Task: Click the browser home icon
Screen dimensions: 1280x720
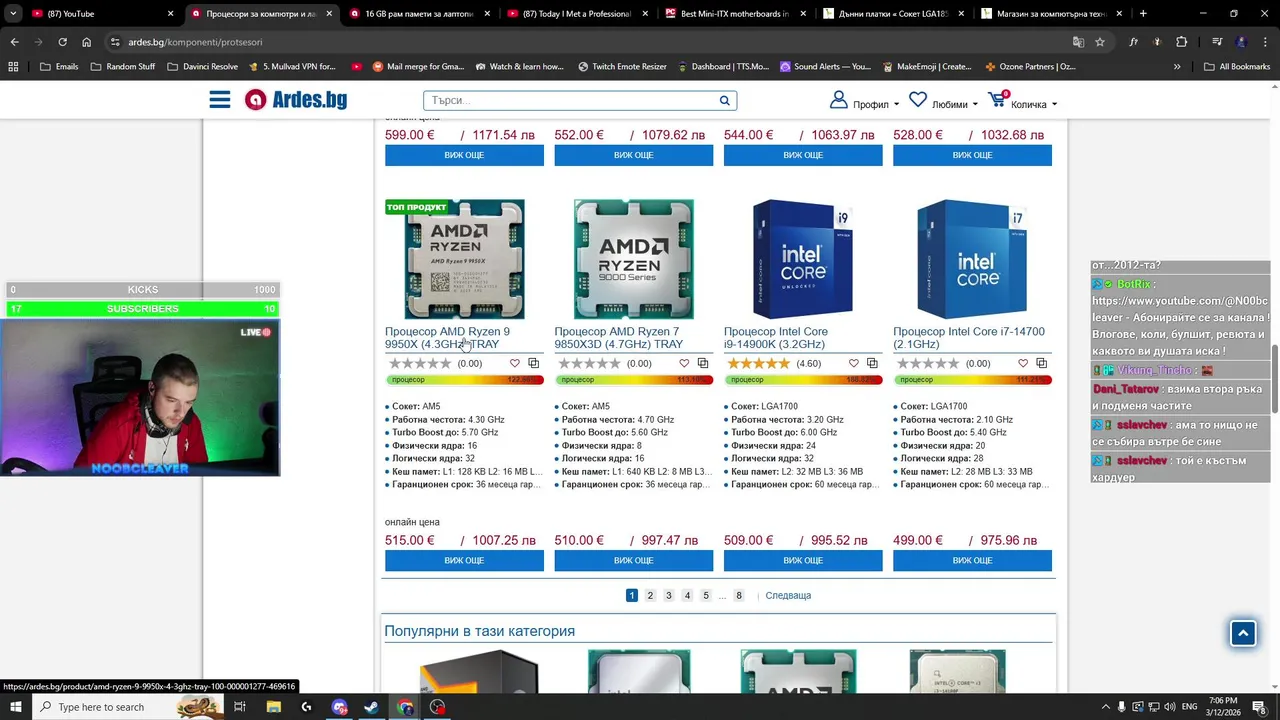Action: pyautogui.click(x=87, y=42)
